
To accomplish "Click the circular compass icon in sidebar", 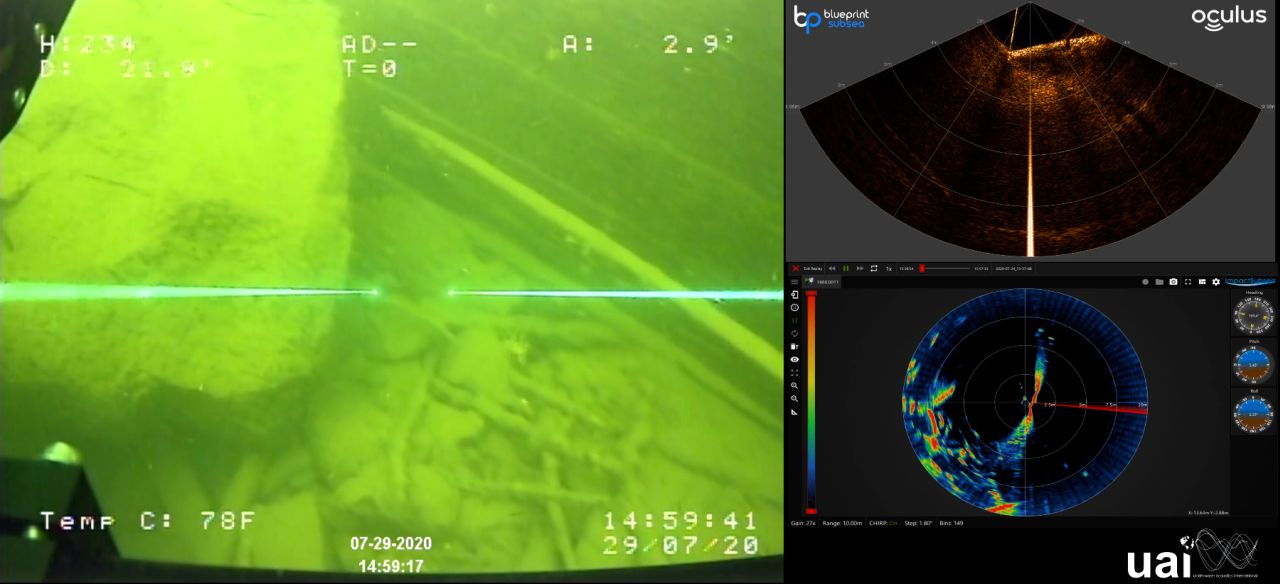I will (x=795, y=308).
